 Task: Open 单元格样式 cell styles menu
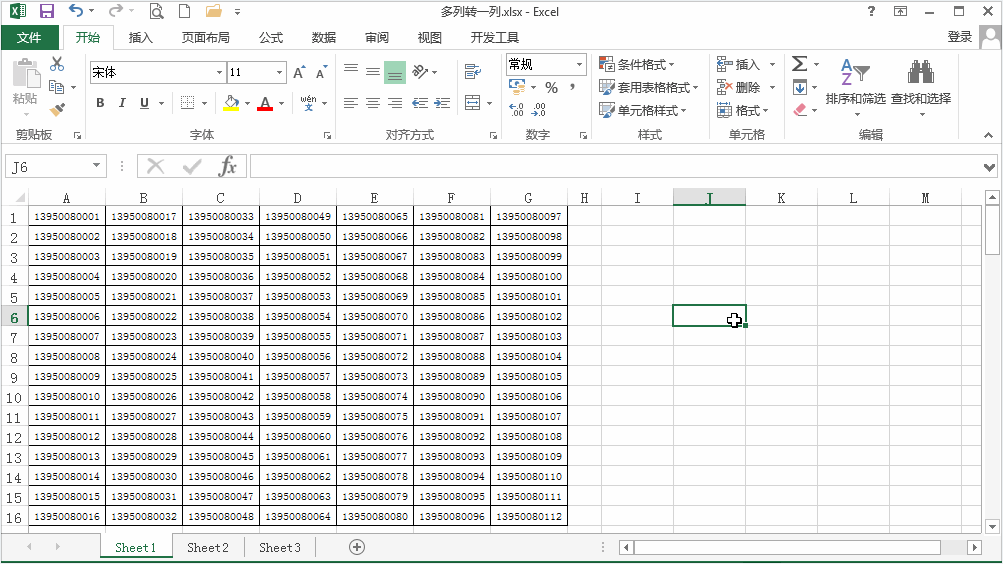pos(643,110)
